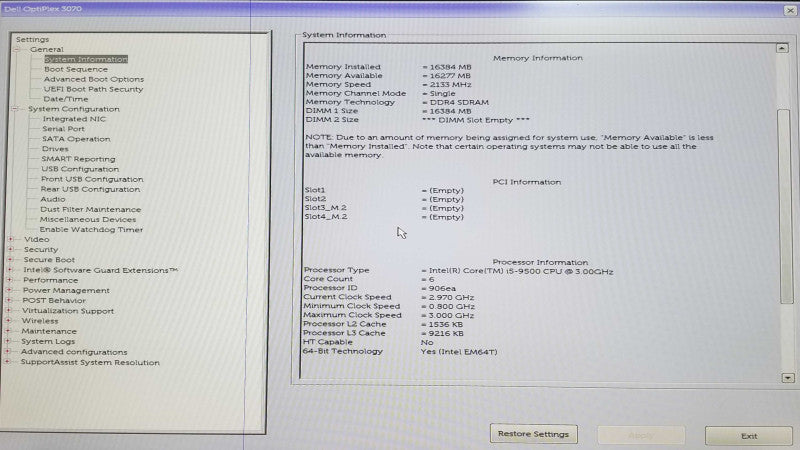Click the DIMM Slot Empty text
This screenshot has width=800, height=450.
(x=476, y=120)
